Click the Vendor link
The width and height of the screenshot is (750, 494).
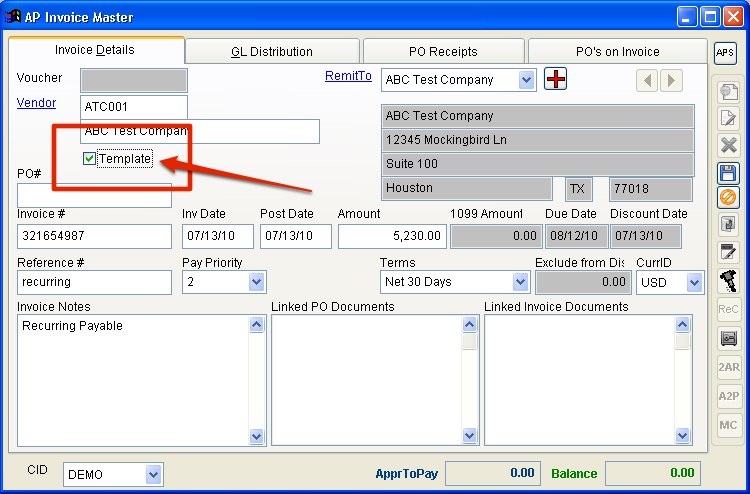point(36,103)
